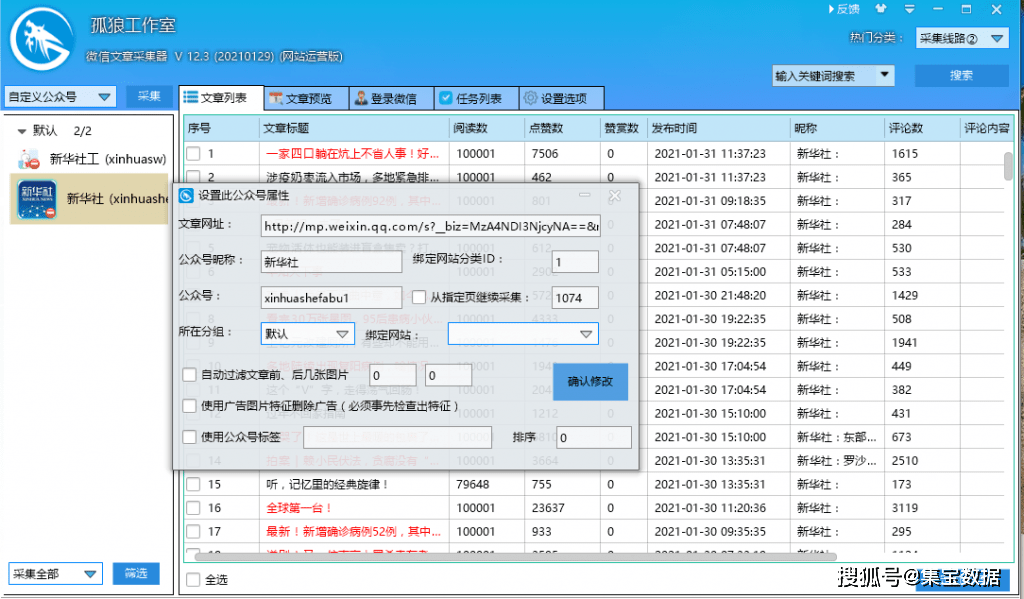Click the skin theme shirt icon

[879, 9]
